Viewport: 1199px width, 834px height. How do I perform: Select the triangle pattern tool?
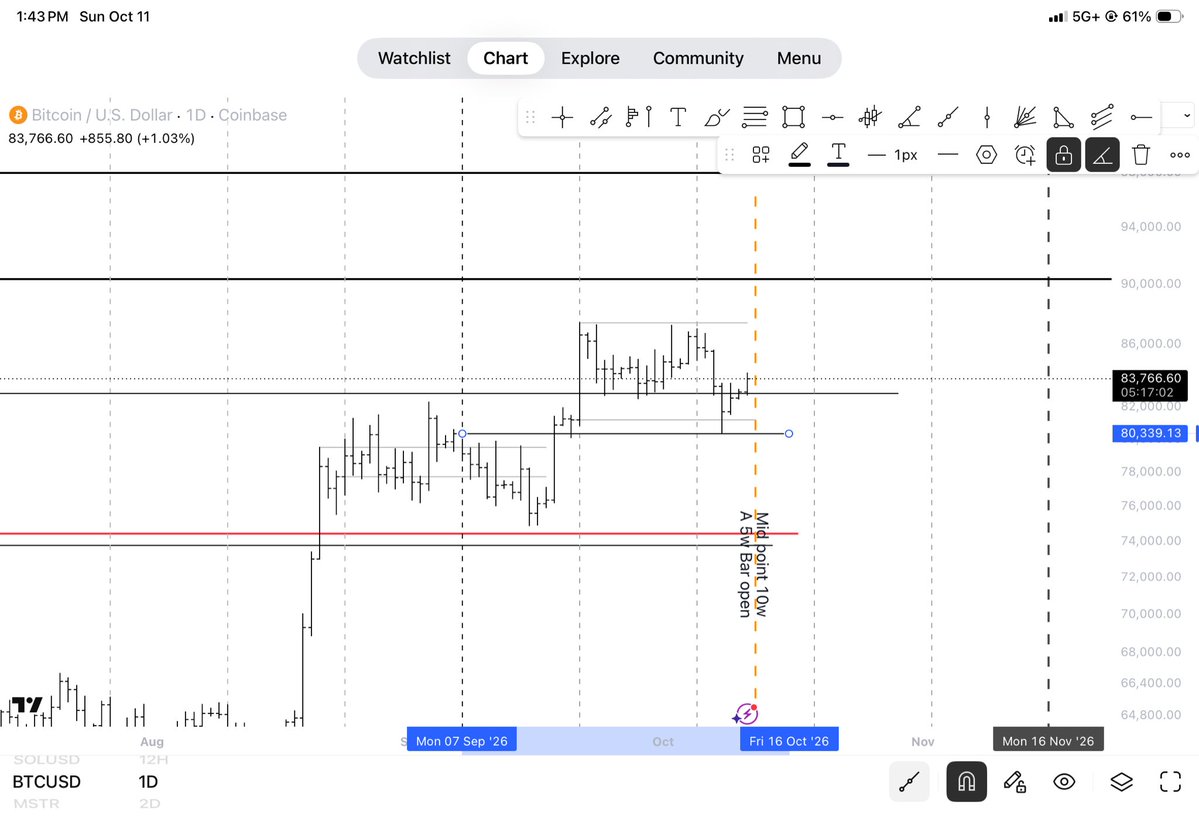coord(1063,117)
